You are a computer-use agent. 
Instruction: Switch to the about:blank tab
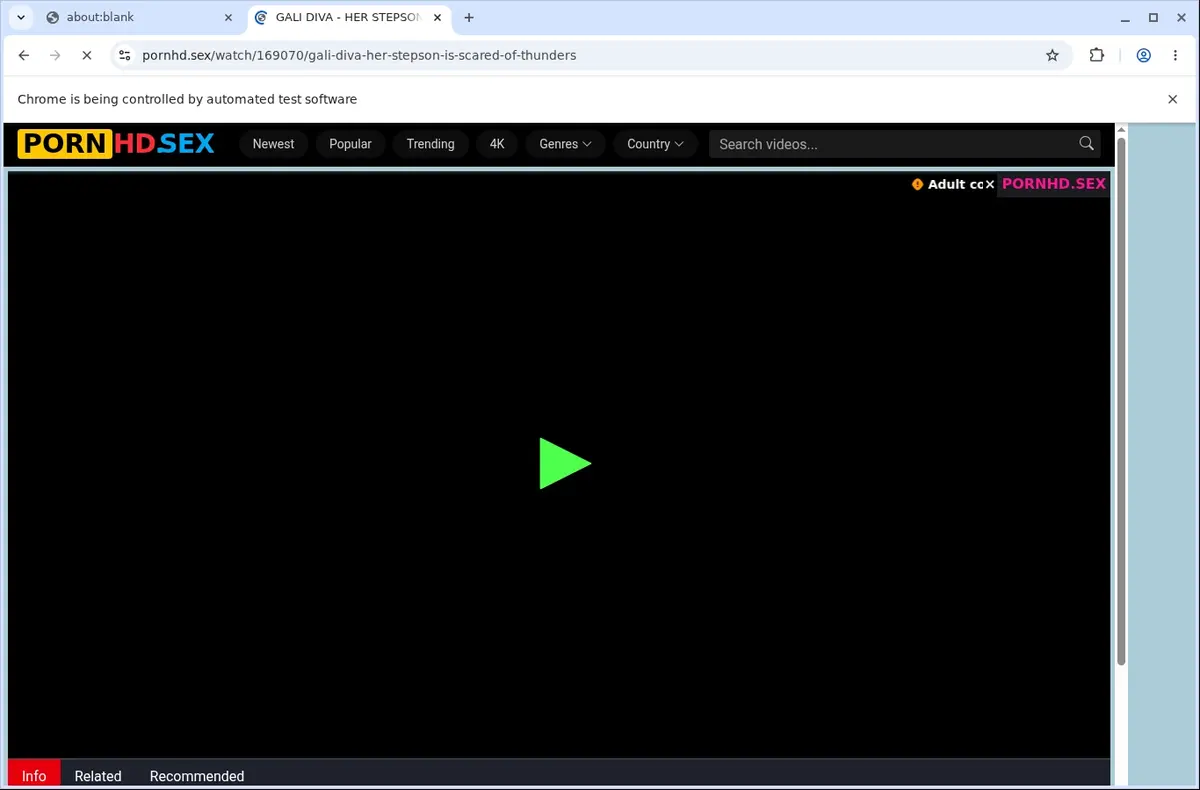tap(140, 17)
